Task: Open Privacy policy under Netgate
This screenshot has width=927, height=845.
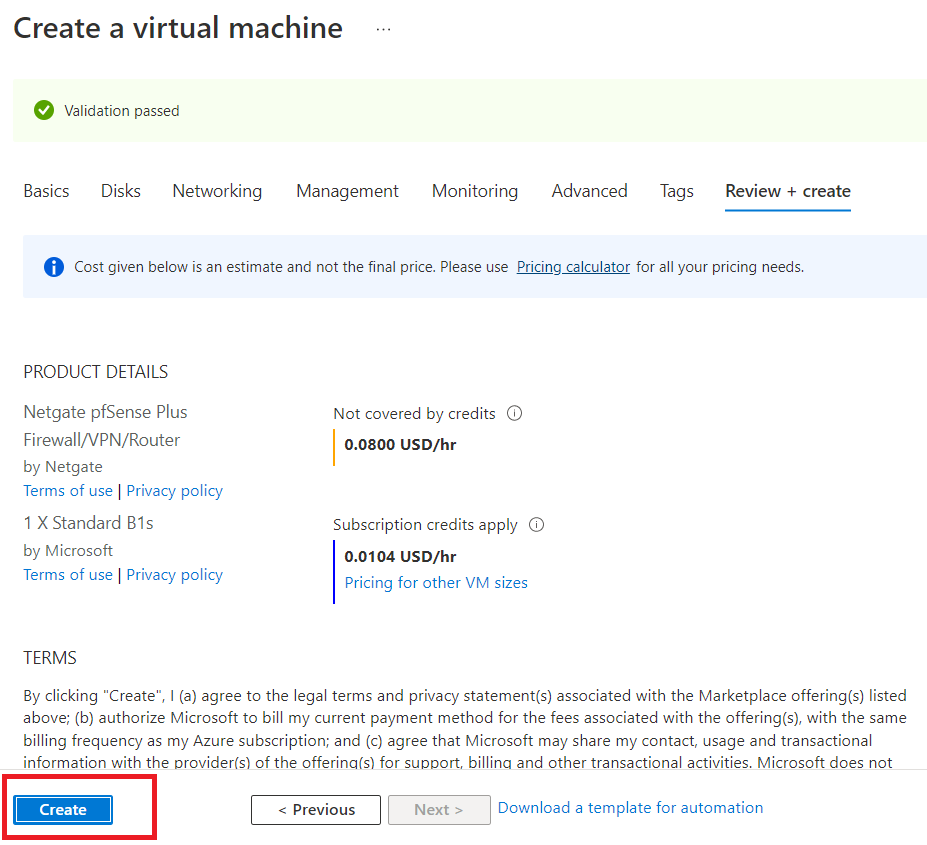Action: 174,491
